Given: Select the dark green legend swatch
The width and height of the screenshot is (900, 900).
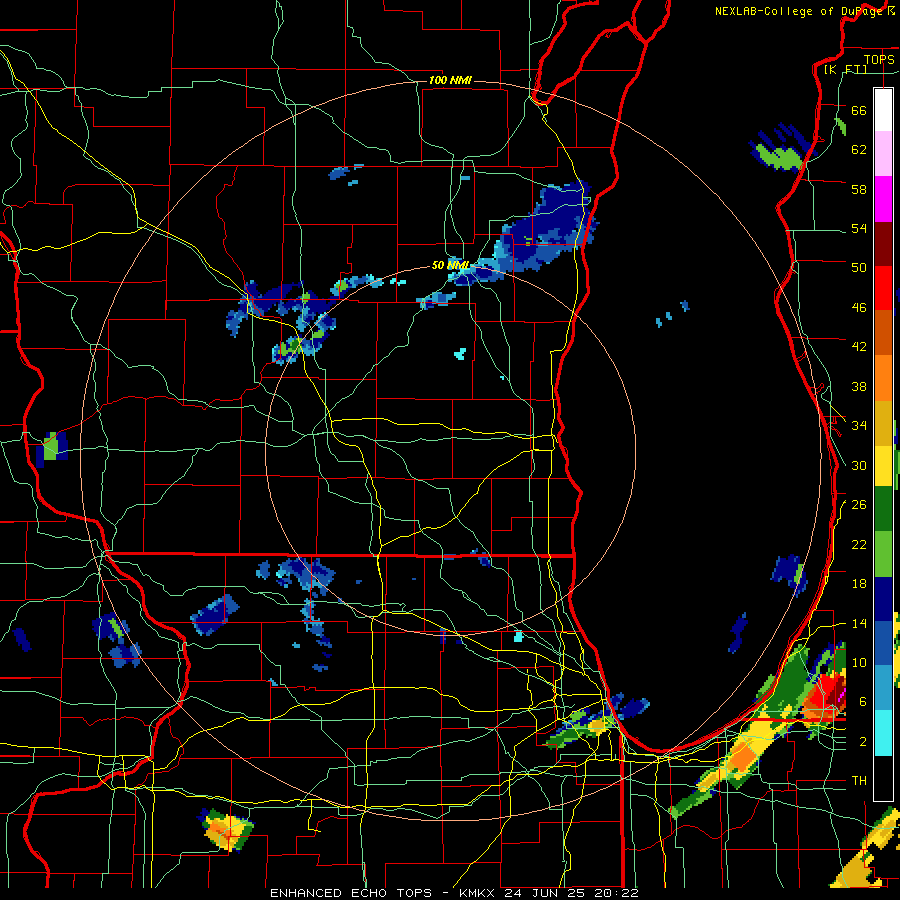Looking at the screenshot, I should click(883, 509).
